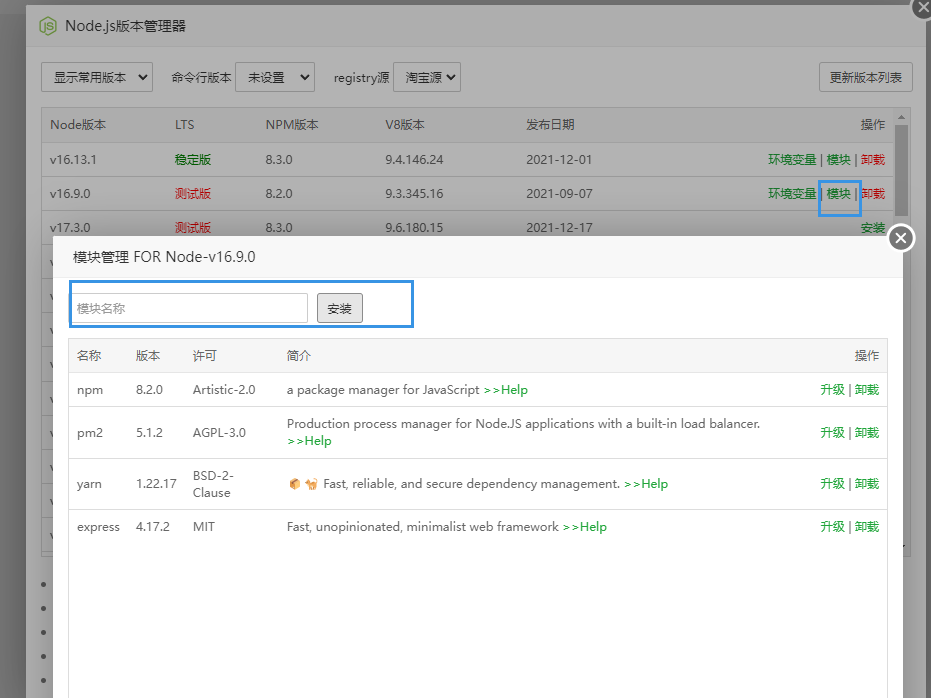Click 升级 for the npm module

(832, 390)
